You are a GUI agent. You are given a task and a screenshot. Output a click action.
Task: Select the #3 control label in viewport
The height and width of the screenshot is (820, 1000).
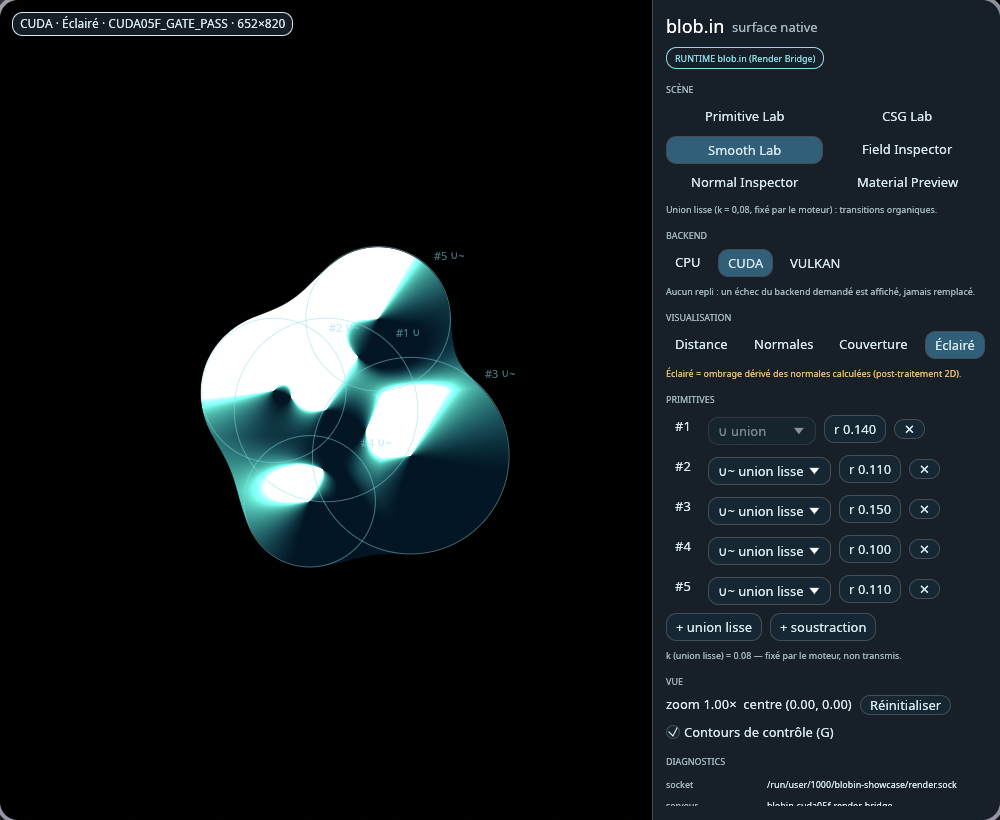(500, 374)
